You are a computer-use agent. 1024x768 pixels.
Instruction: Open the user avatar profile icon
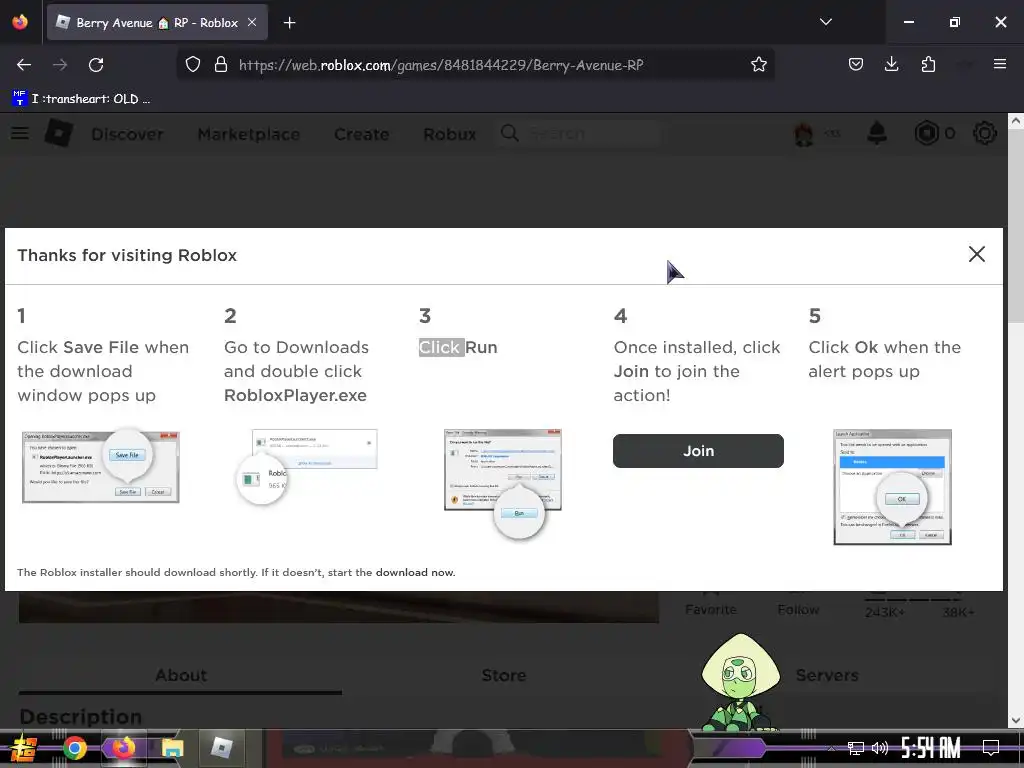coord(804,134)
